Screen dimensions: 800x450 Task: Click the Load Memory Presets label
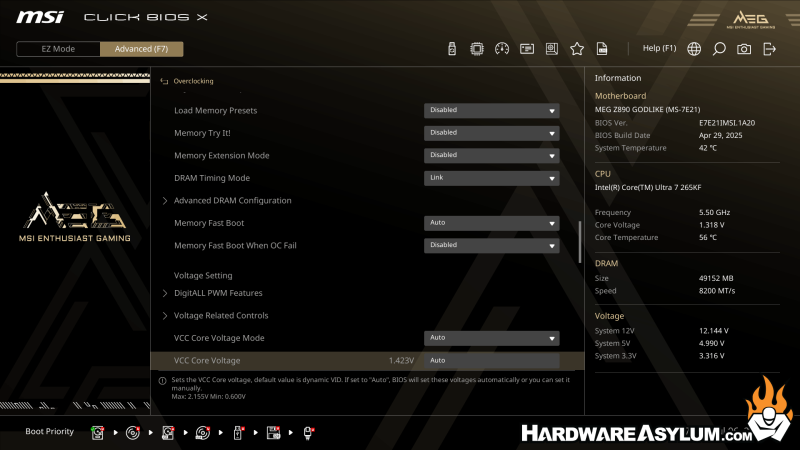tap(215, 110)
